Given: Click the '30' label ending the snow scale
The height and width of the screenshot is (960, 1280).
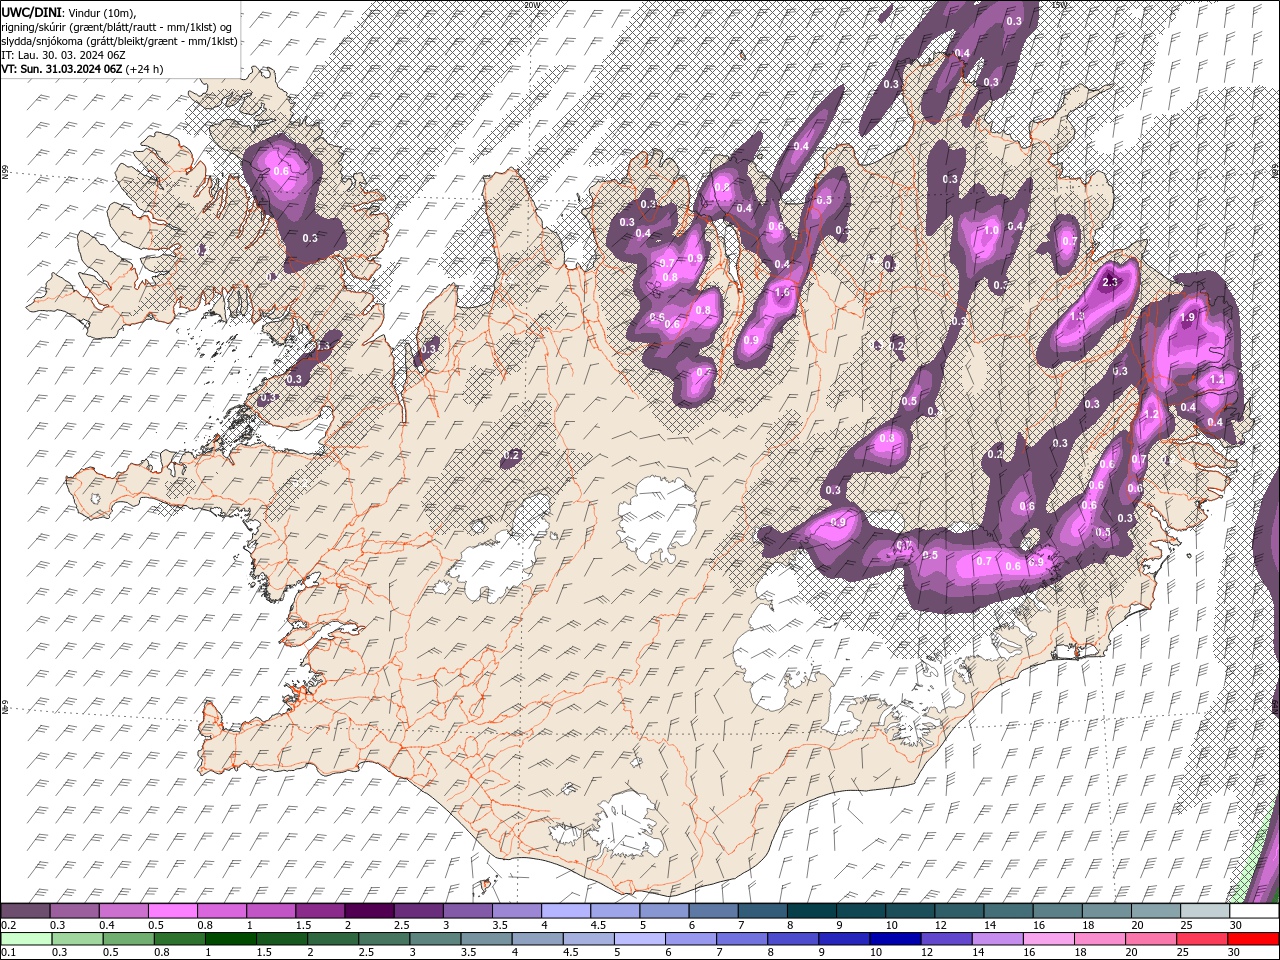Looking at the screenshot, I should point(1236,926).
